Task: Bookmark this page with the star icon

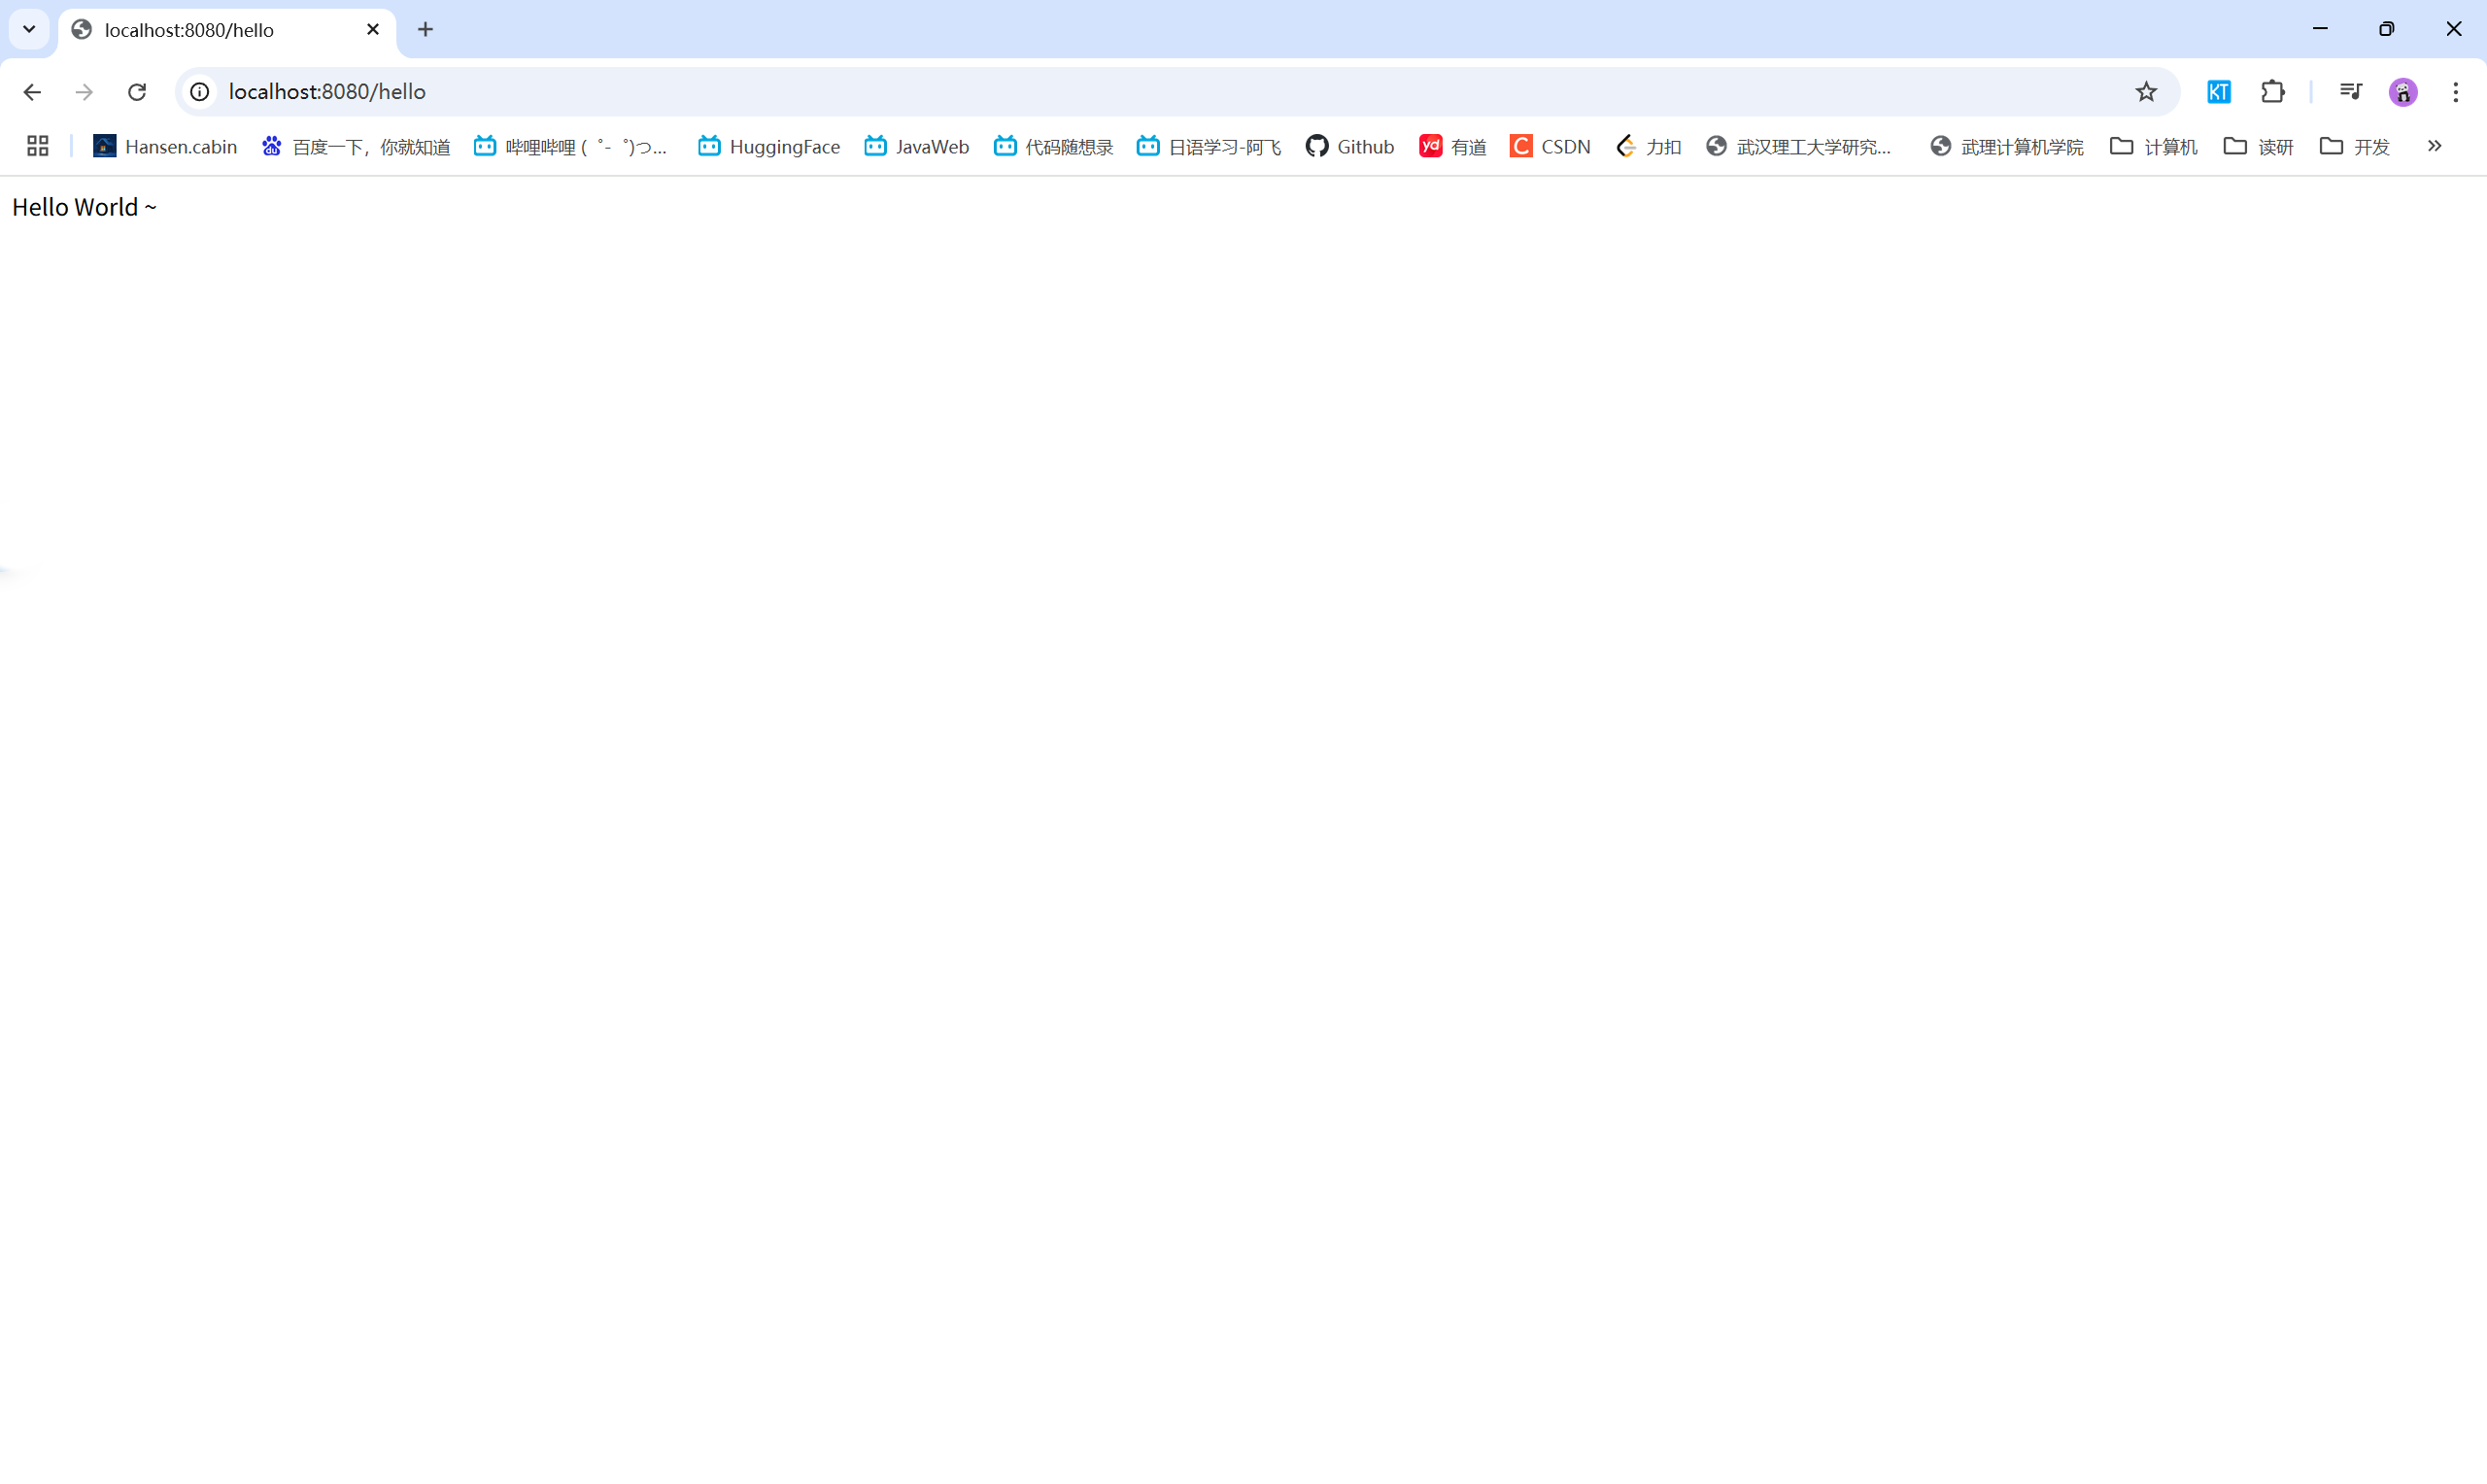Action: [2146, 92]
